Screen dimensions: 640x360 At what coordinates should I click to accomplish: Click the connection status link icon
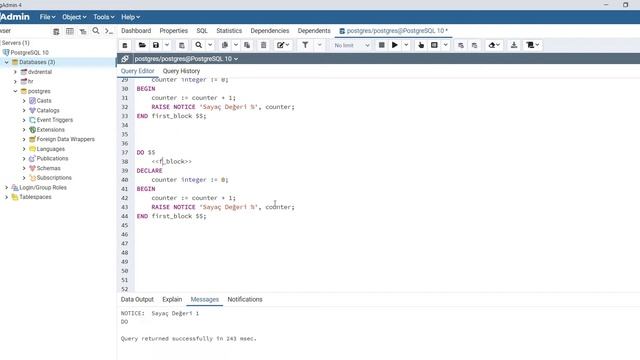coord(125,59)
